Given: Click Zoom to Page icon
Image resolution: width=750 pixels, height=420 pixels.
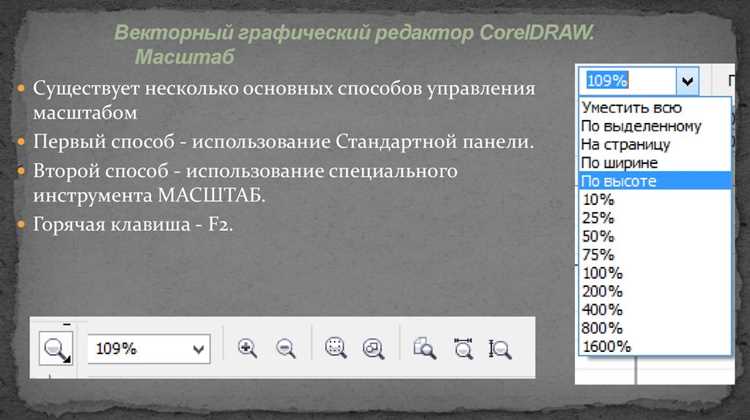Looking at the screenshot, I should click(x=424, y=348).
